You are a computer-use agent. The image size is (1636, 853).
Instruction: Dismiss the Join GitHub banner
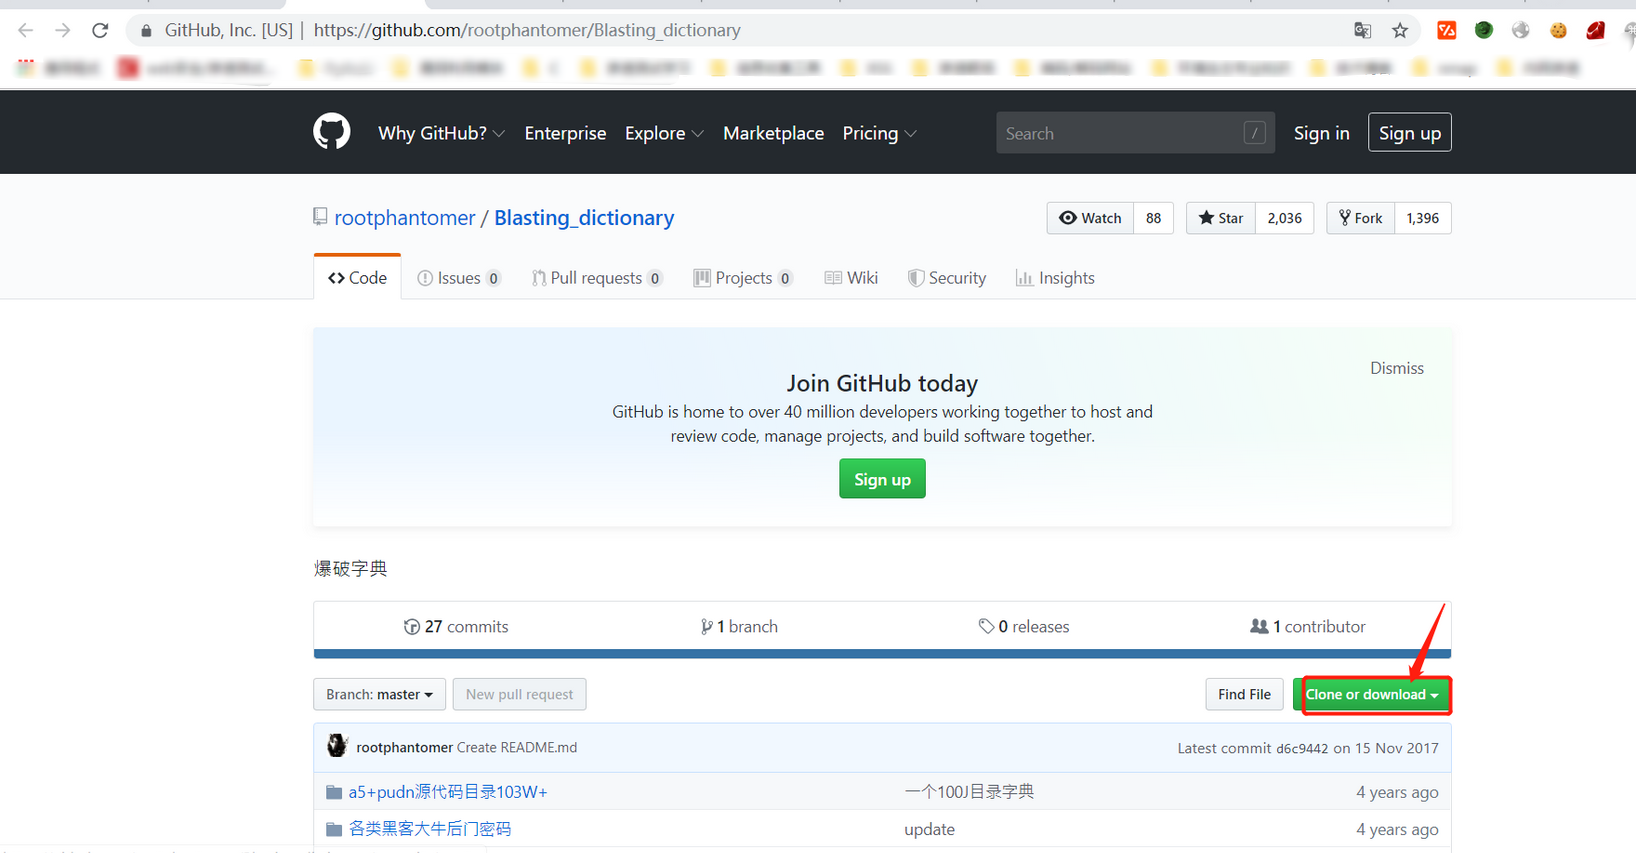(1396, 368)
